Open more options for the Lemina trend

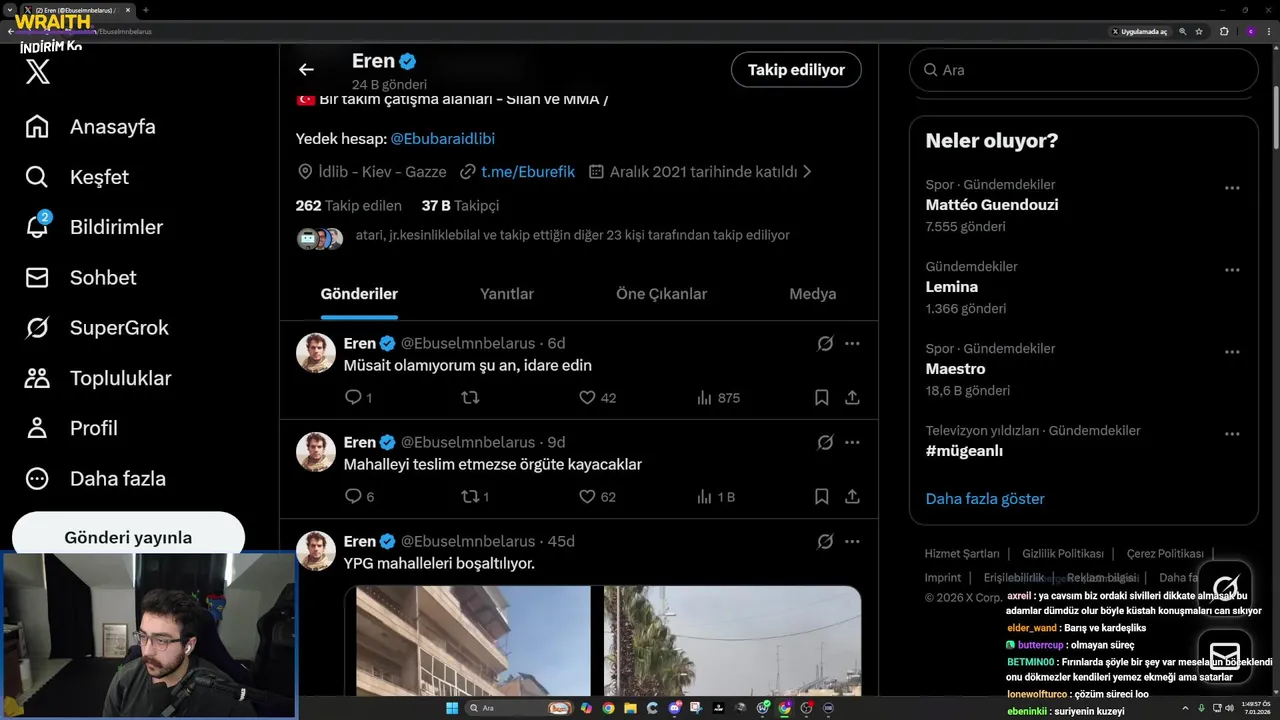coord(1232,270)
